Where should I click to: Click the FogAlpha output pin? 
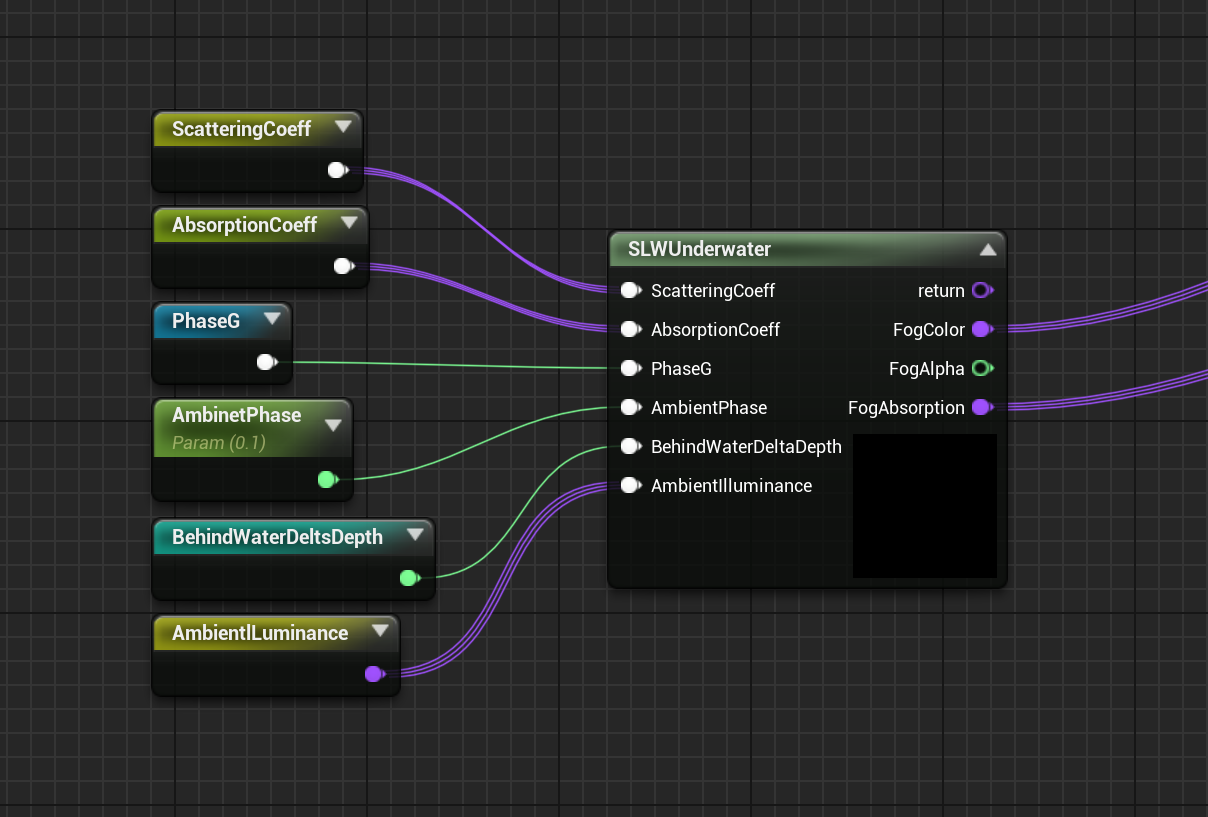[981, 369]
